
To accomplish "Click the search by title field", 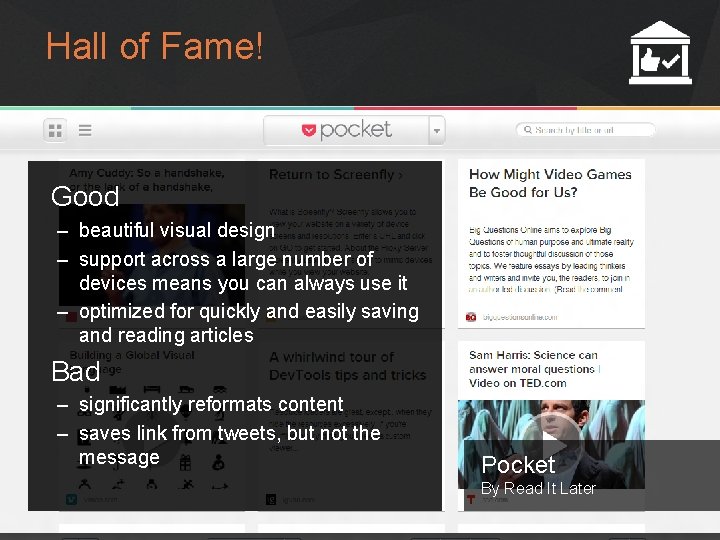I will (x=585, y=130).
